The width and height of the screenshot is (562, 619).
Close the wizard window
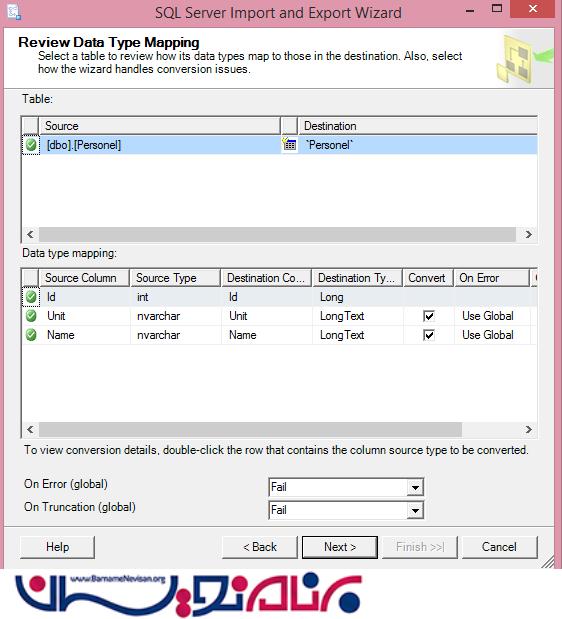pyautogui.click(x=532, y=9)
